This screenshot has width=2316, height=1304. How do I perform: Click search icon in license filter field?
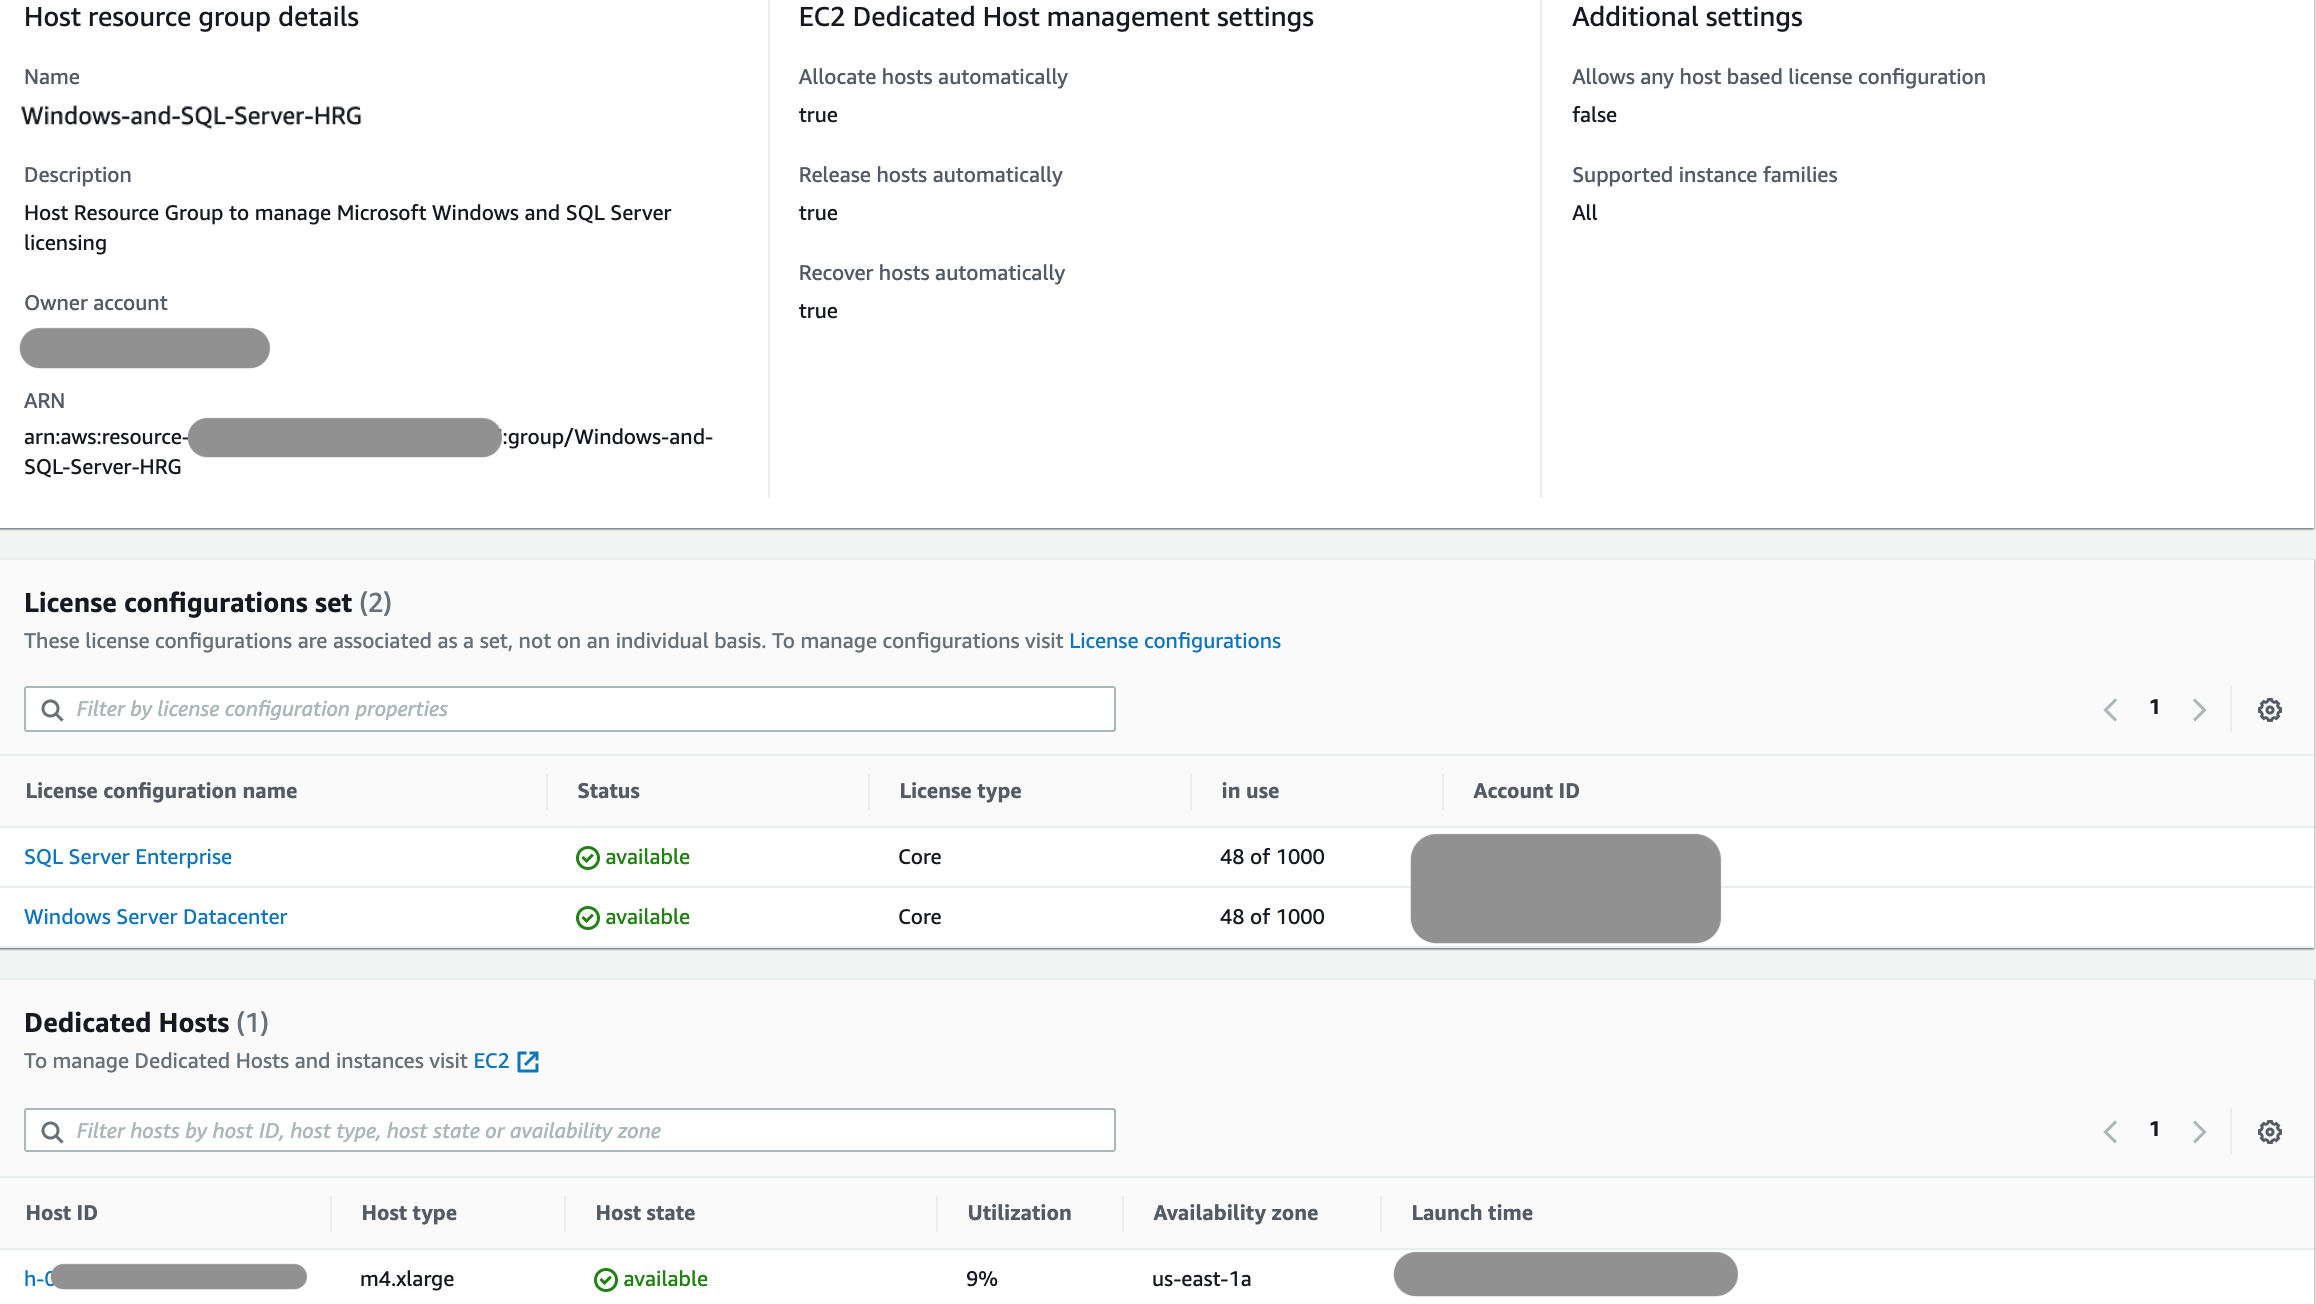click(52, 710)
